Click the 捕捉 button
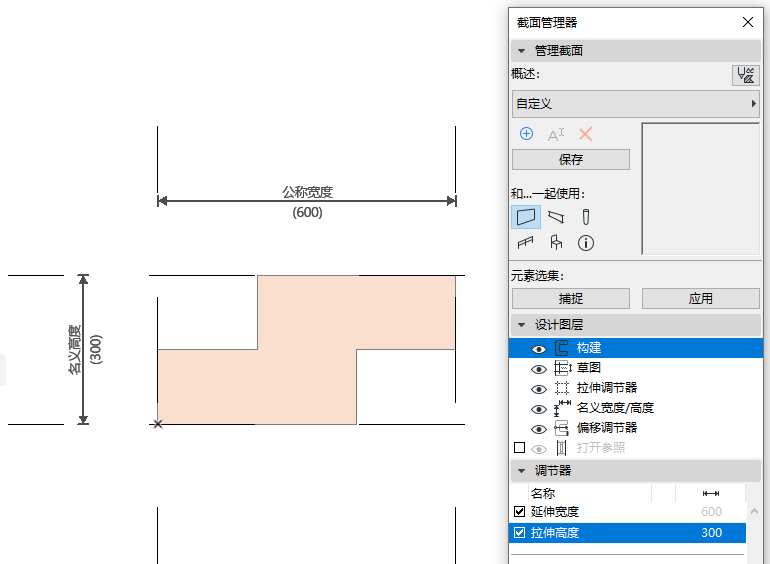The width and height of the screenshot is (770, 564). [x=571, y=298]
